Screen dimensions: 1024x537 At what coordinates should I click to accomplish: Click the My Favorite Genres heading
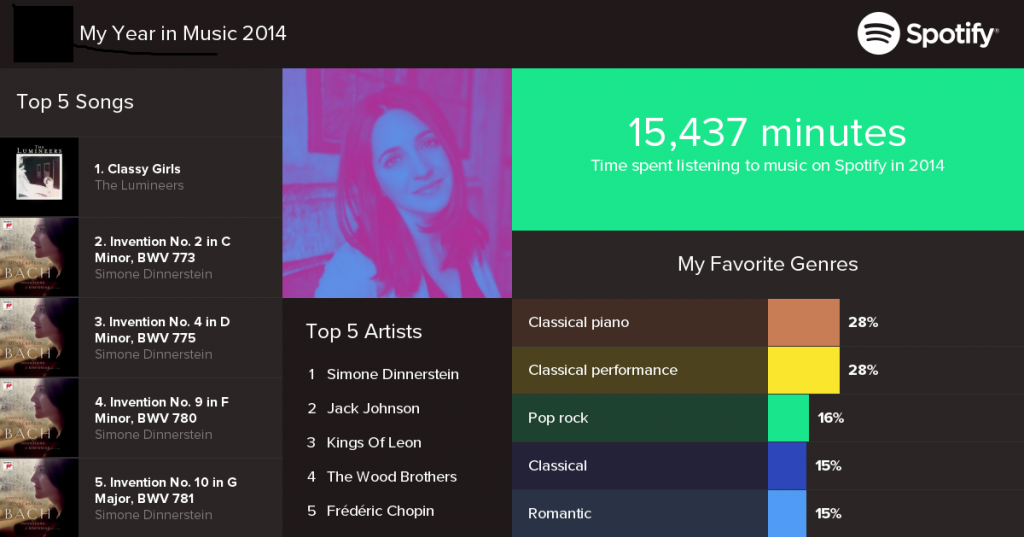click(767, 264)
